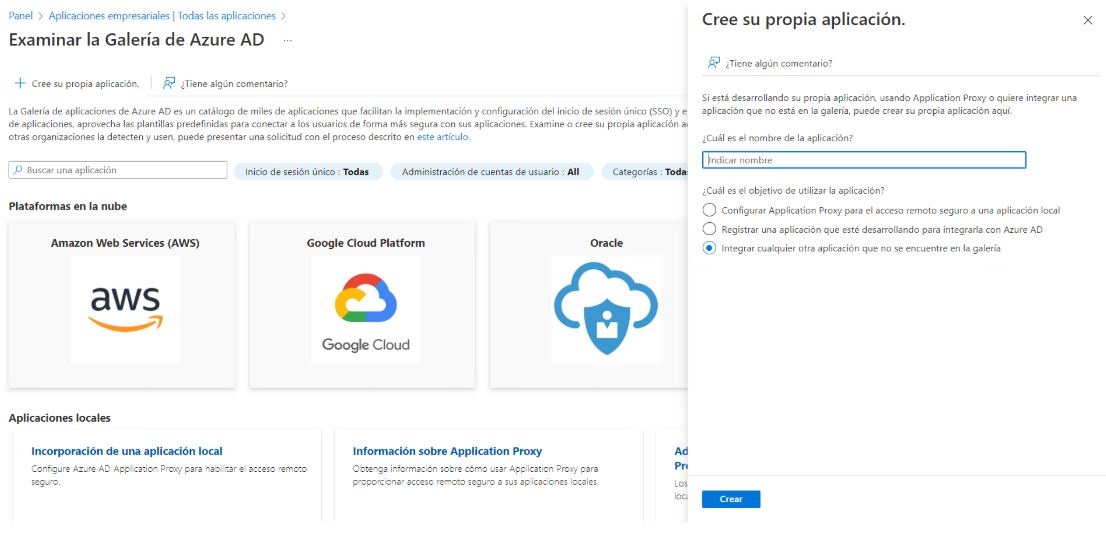This screenshot has height=541, width=1106.
Task: Open the este artículo link
Action: click(x=442, y=137)
